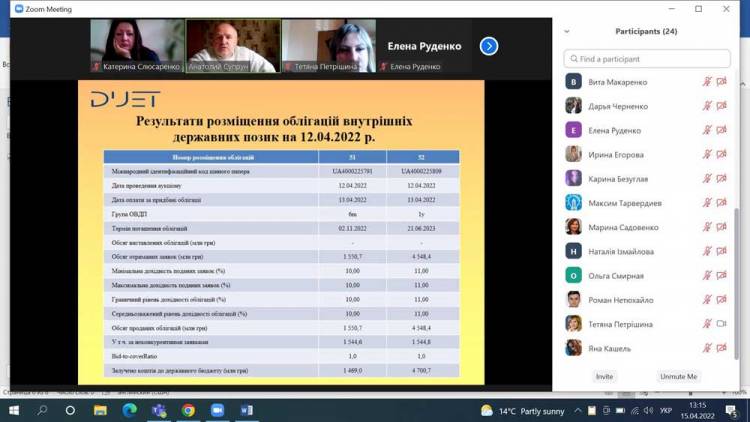Open the УКР keyboard language switcher
This screenshot has height=422, width=750.
tap(666, 411)
